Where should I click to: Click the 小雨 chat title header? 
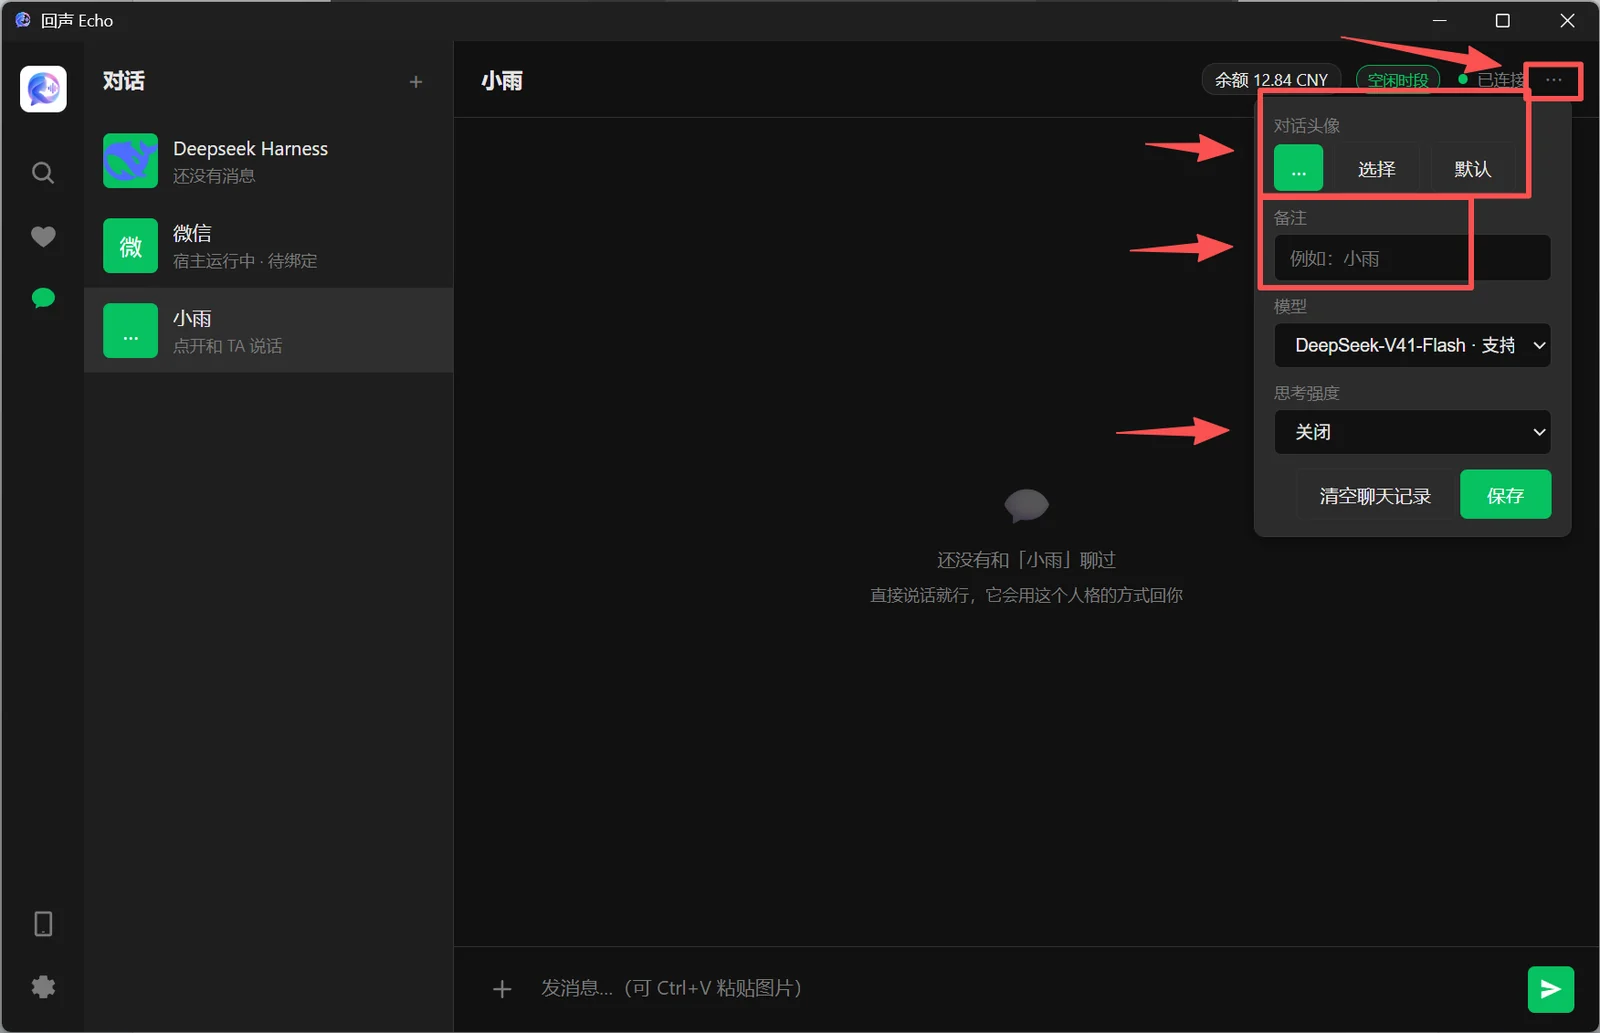coord(502,81)
